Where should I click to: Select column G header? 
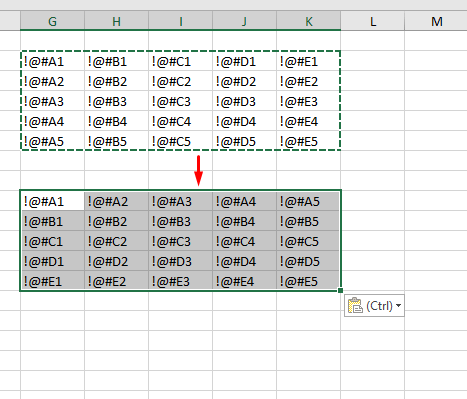click(x=52, y=21)
